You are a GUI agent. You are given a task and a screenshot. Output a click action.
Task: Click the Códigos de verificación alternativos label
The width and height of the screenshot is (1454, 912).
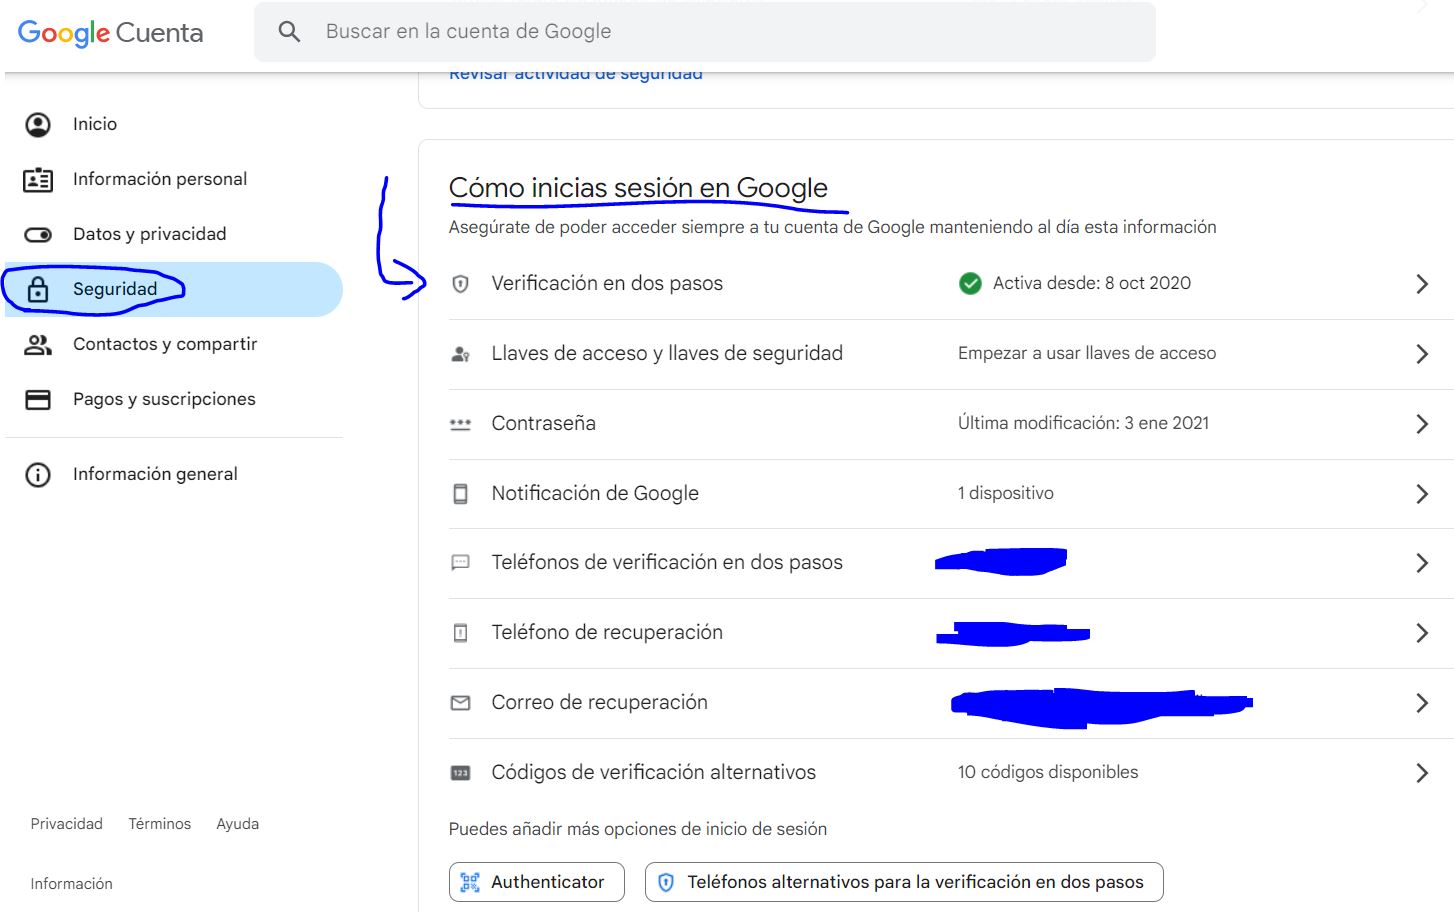click(654, 773)
